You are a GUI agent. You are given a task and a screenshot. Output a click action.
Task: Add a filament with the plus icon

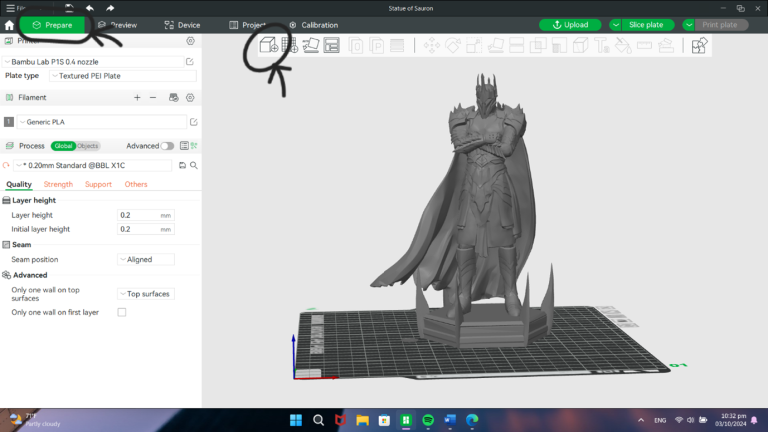tap(137, 98)
